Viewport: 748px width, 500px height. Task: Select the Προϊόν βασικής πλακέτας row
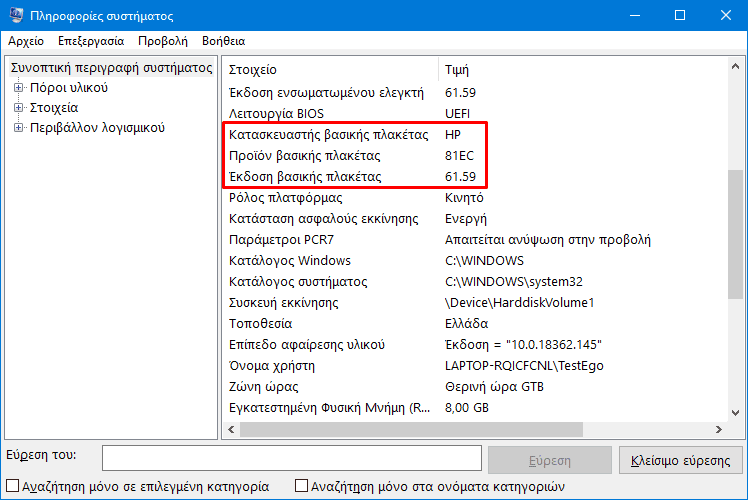pos(475,156)
